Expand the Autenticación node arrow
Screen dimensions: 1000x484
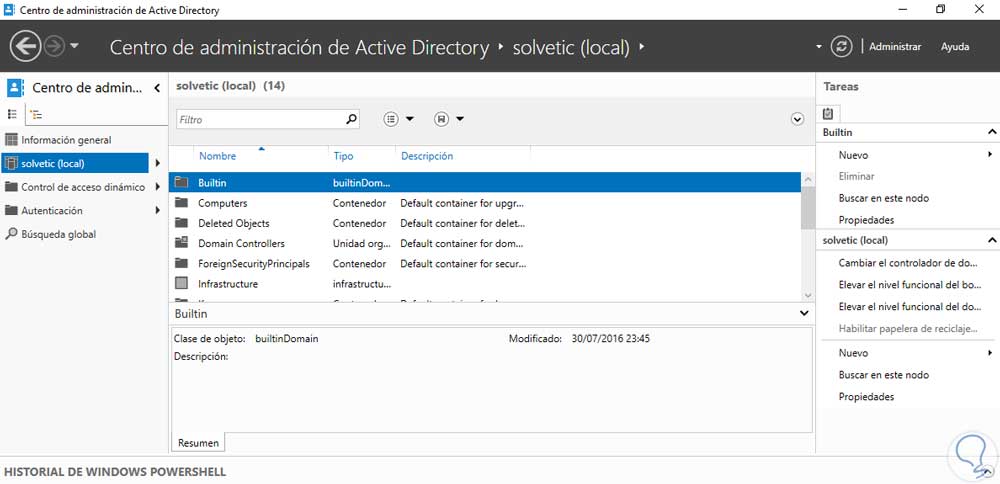pos(157,210)
